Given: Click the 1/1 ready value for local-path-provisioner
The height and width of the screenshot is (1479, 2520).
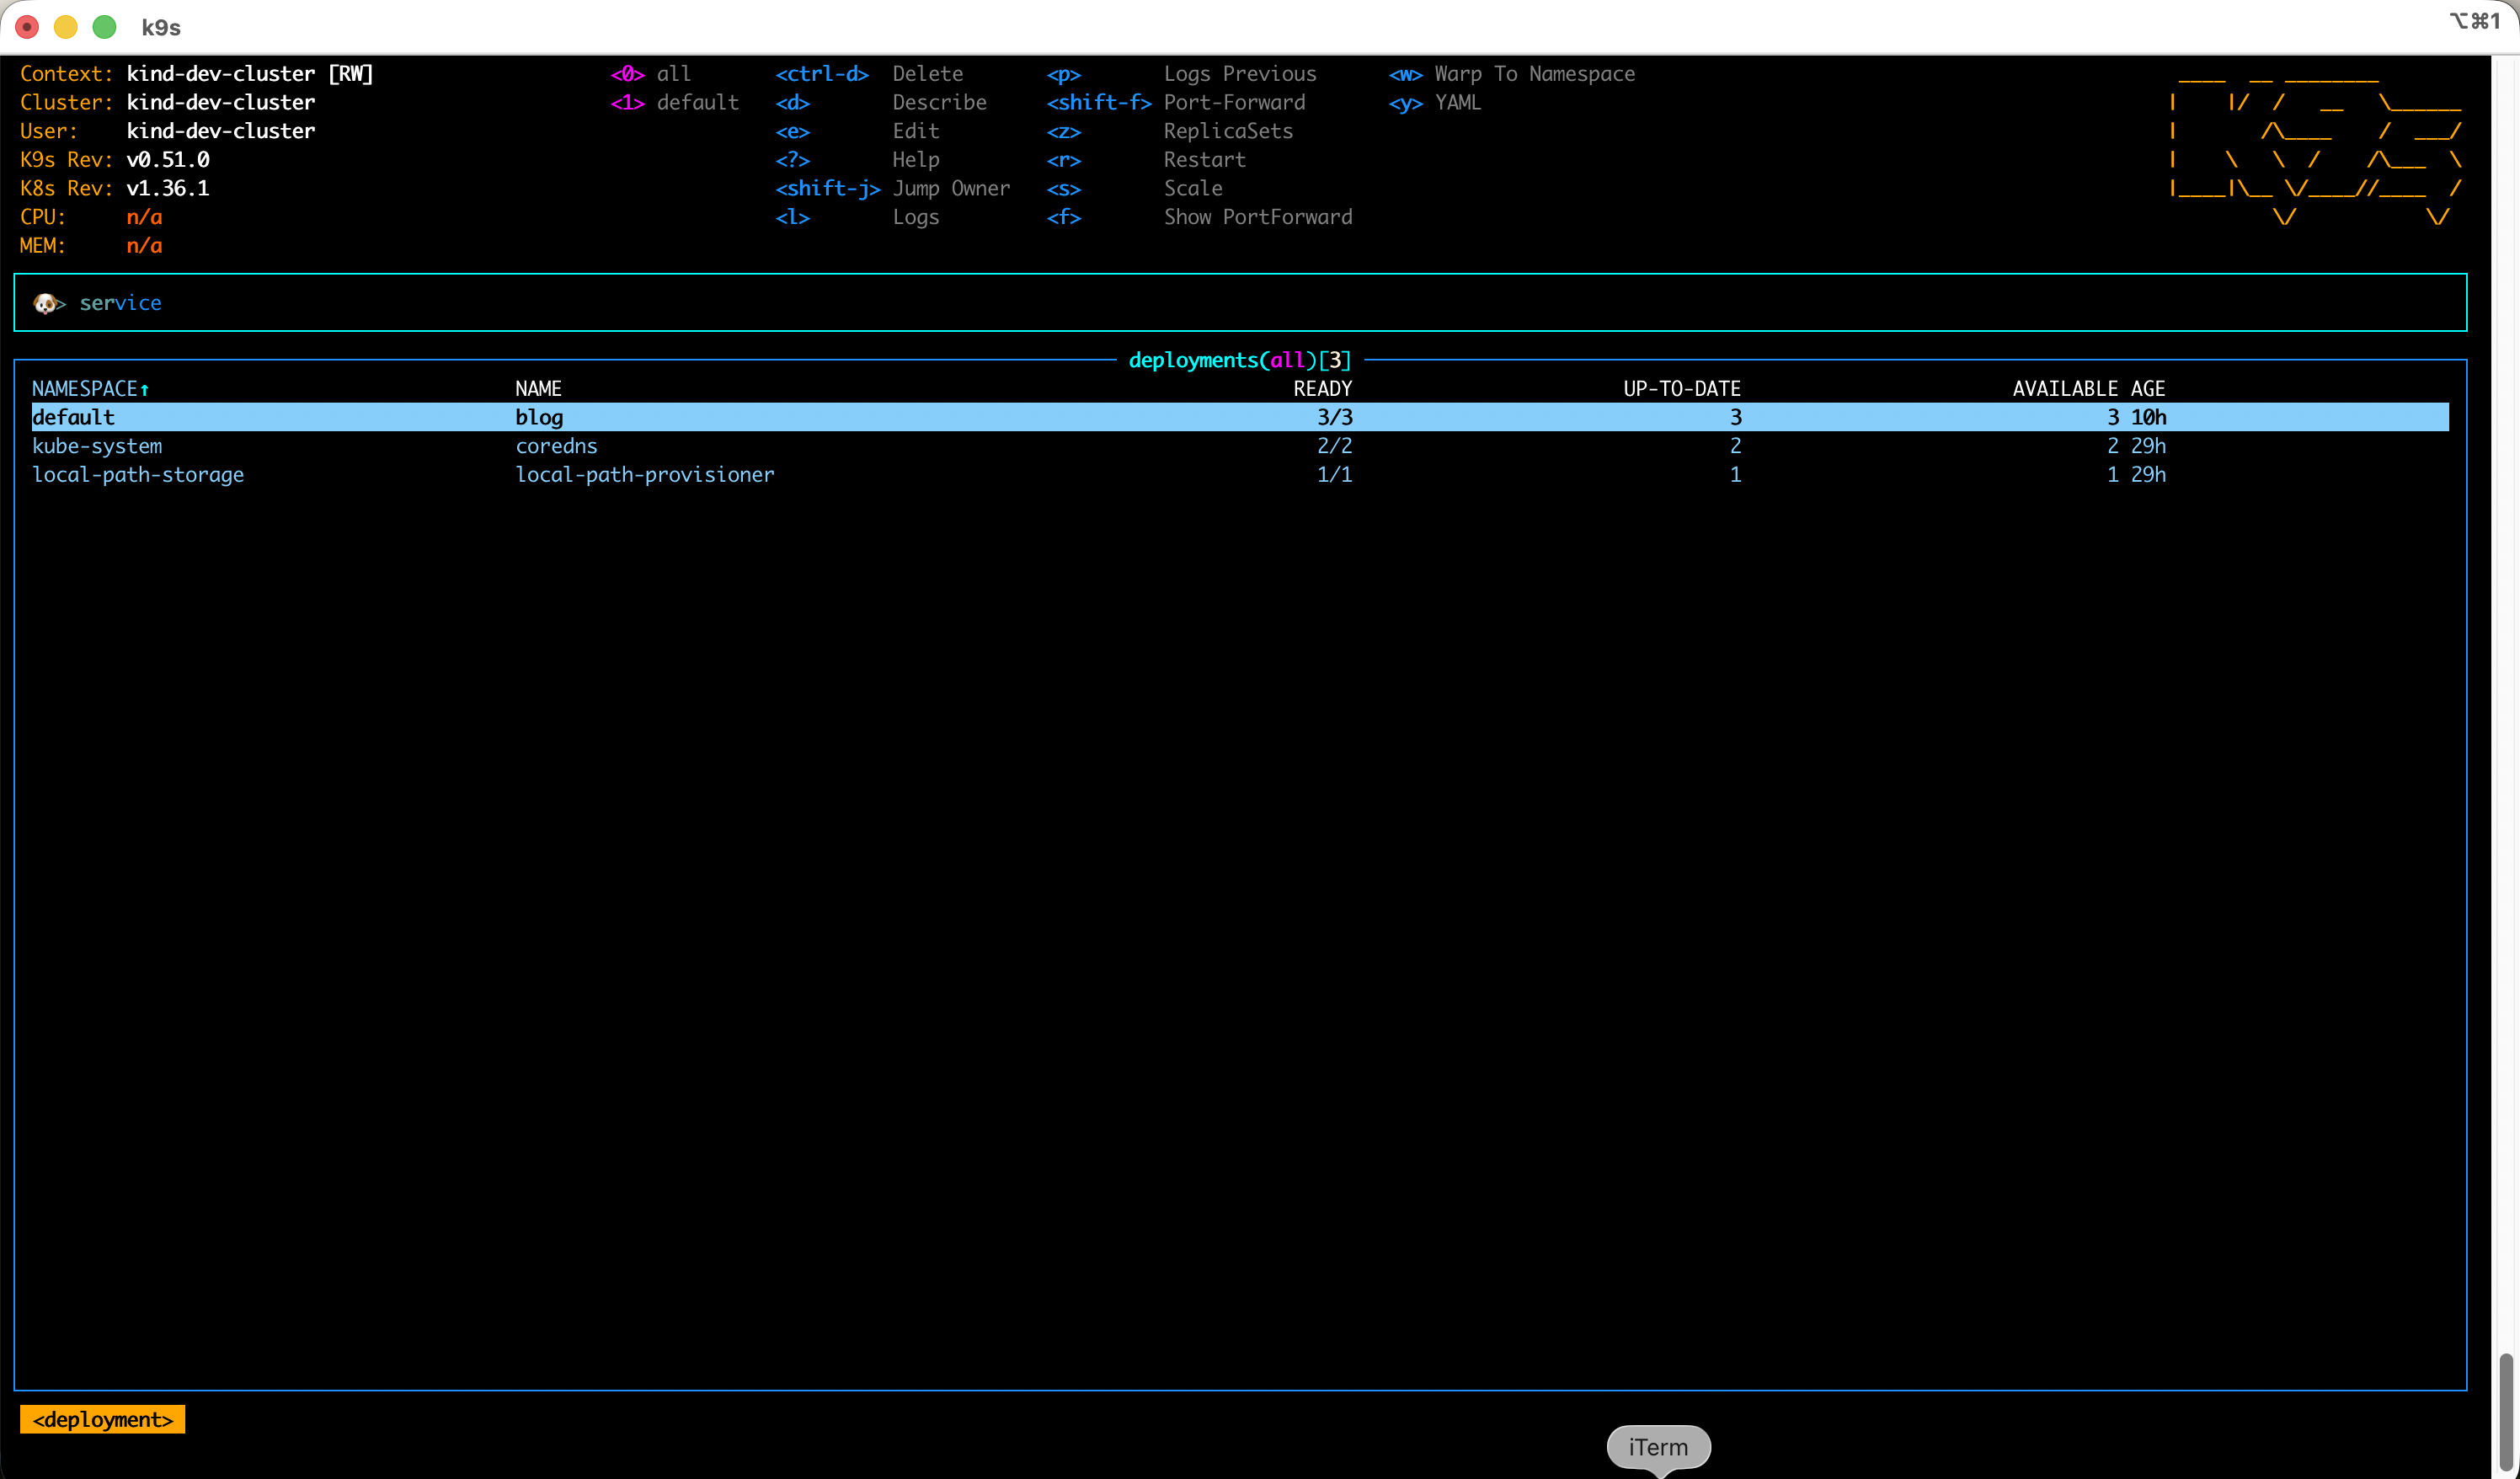Looking at the screenshot, I should tap(1334, 475).
